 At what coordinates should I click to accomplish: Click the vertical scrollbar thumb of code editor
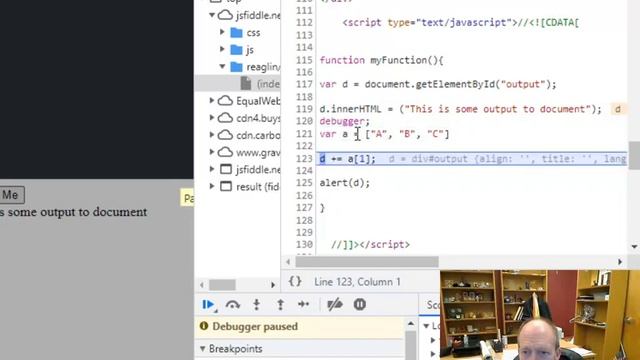pos(634,155)
